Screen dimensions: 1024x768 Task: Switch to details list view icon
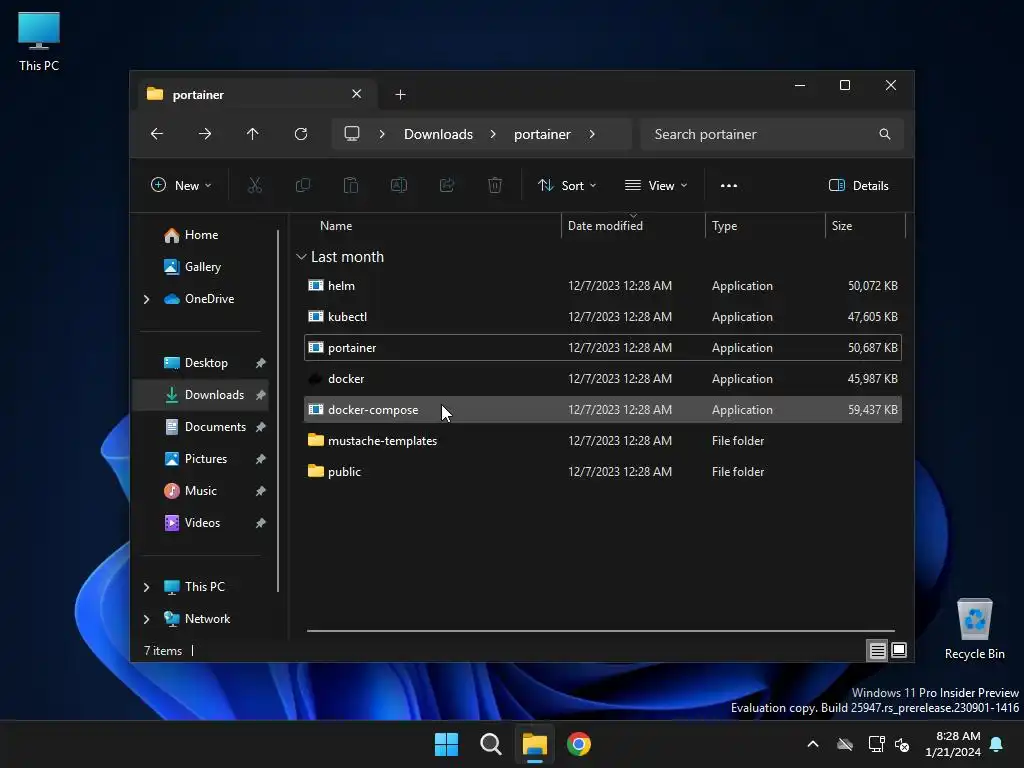877,650
